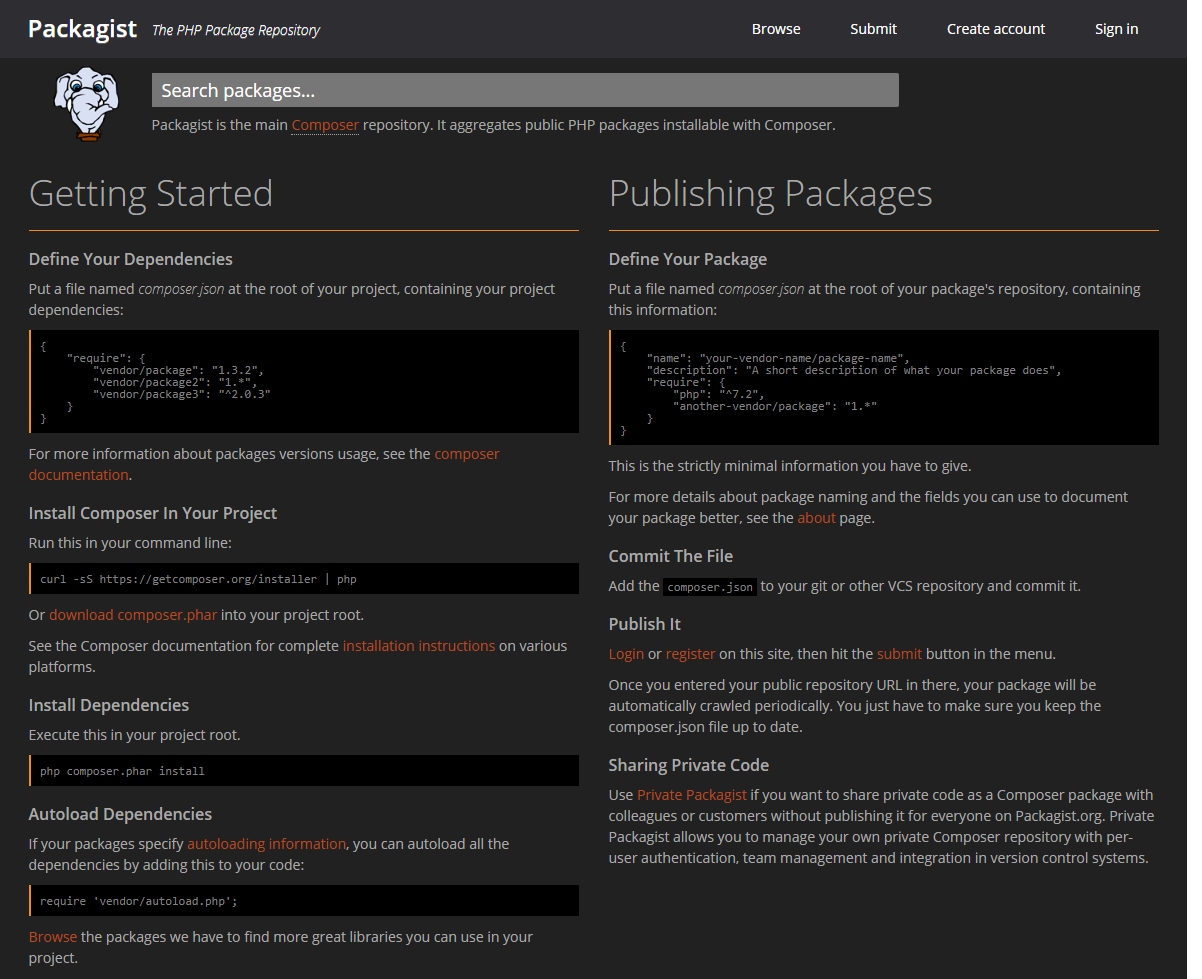Screen dimensions: 1202x979
Task: Open the Browse menu item
Action: [x=776, y=29]
